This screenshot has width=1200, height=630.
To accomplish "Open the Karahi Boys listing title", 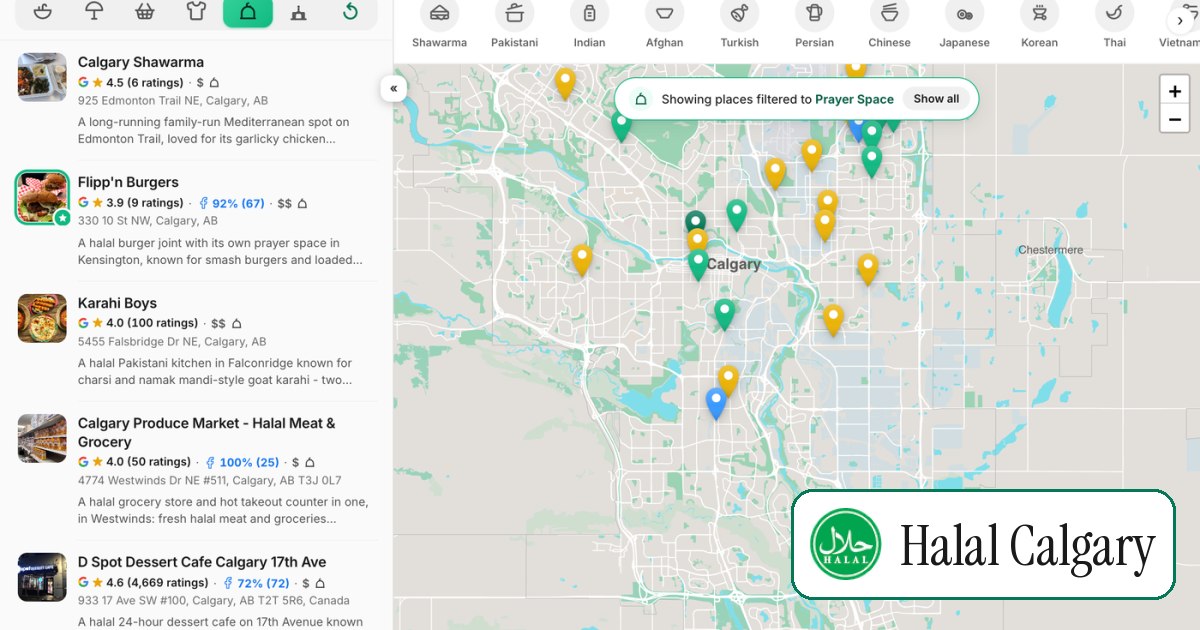I will (117, 303).
